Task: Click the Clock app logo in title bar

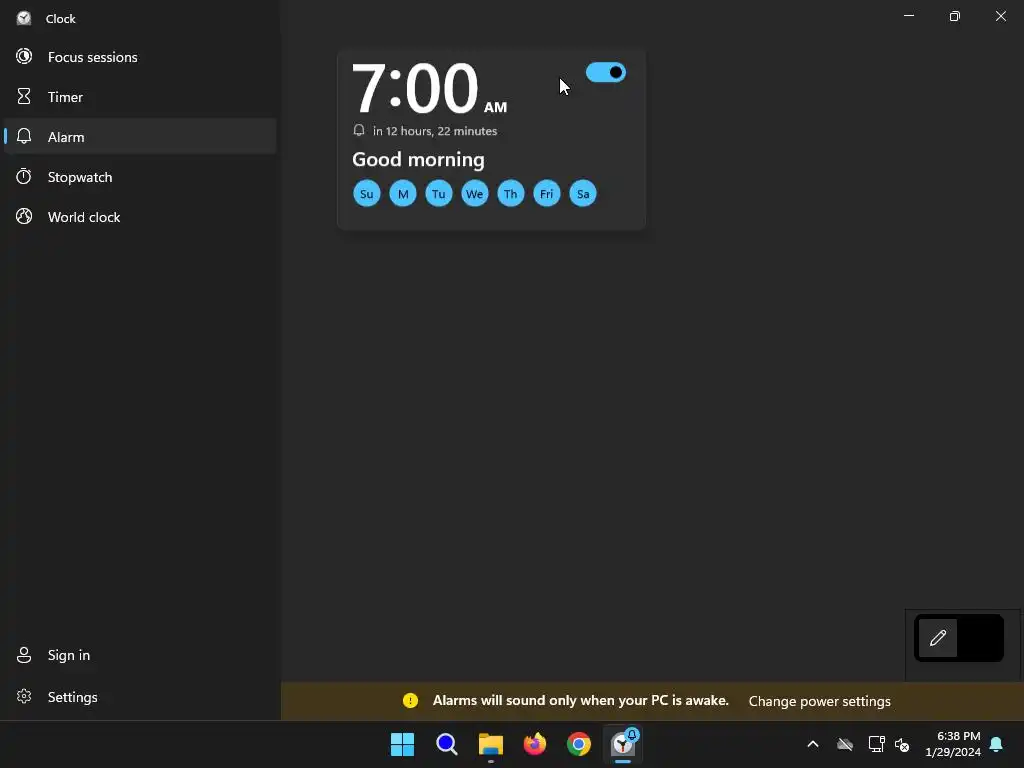Action: 24,18
